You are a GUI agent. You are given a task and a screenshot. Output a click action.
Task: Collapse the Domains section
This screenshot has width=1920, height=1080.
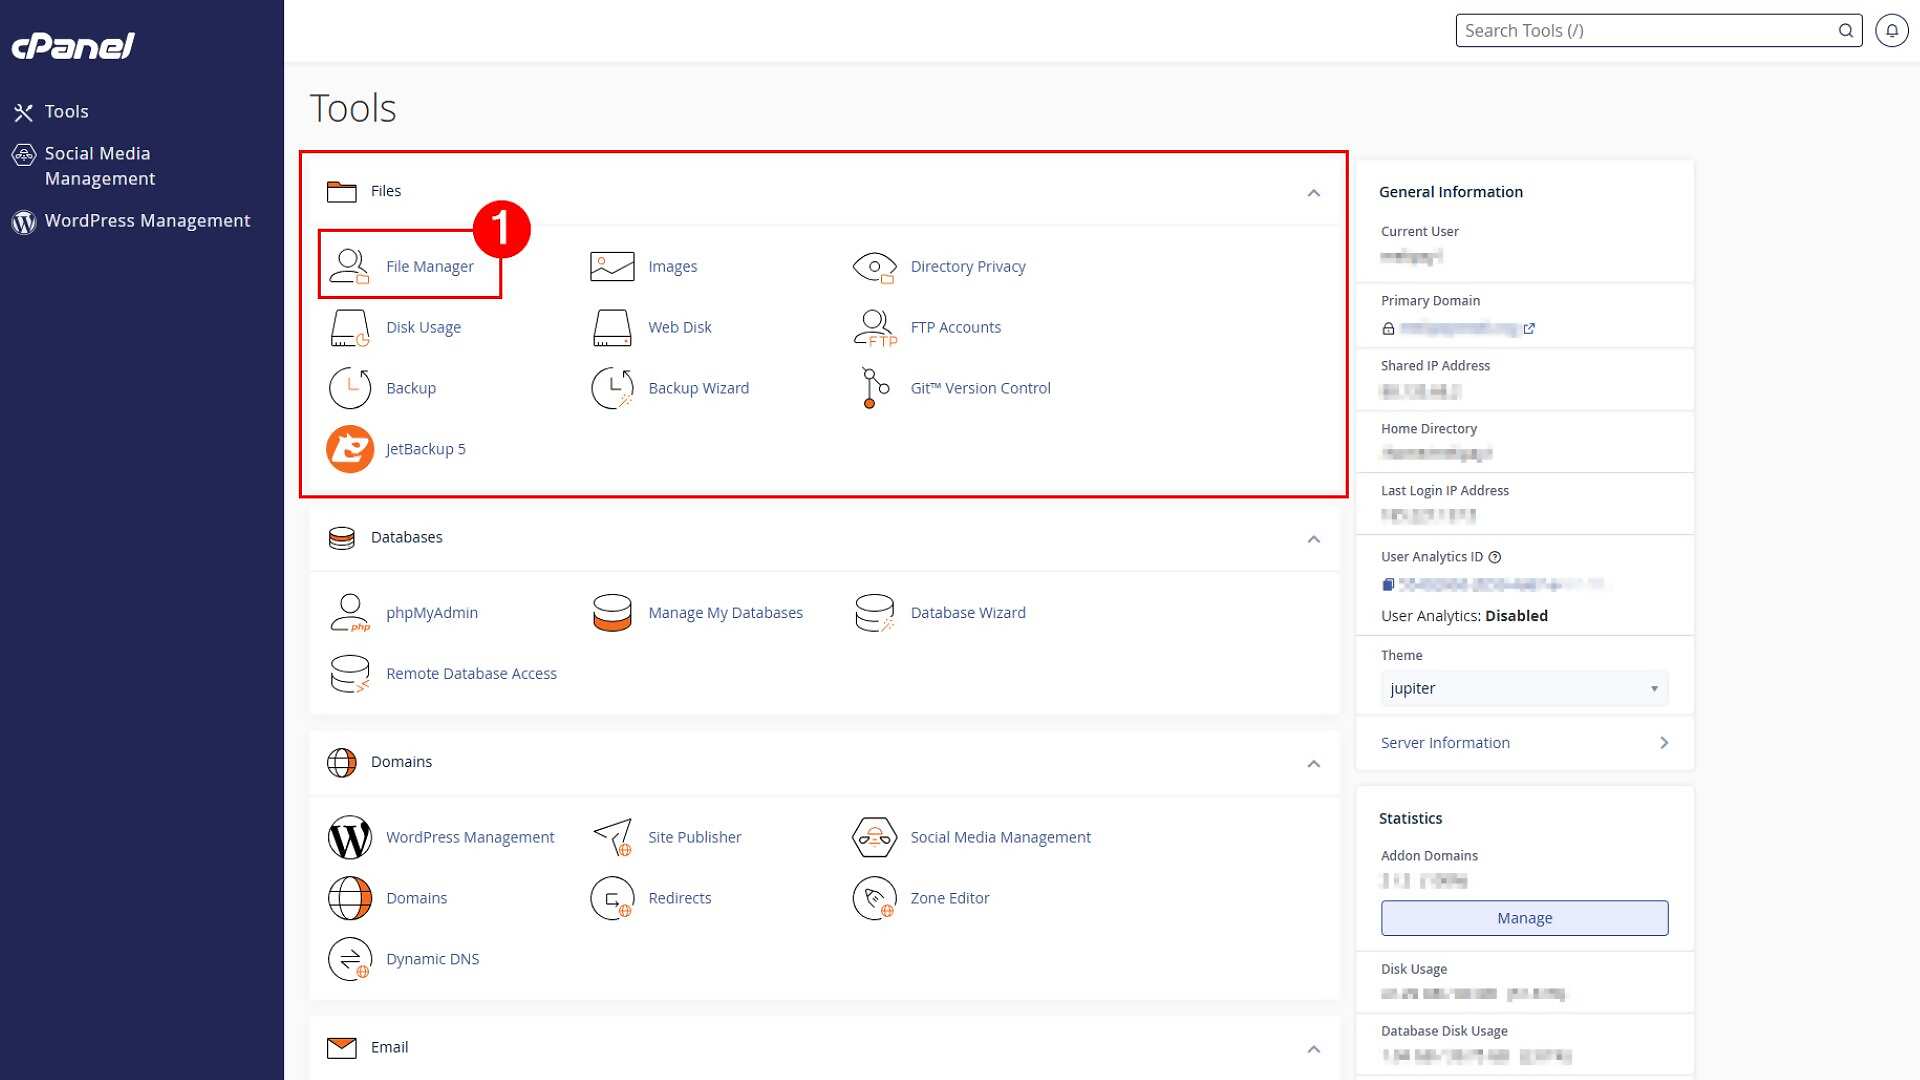click(x=1314, y=764)
